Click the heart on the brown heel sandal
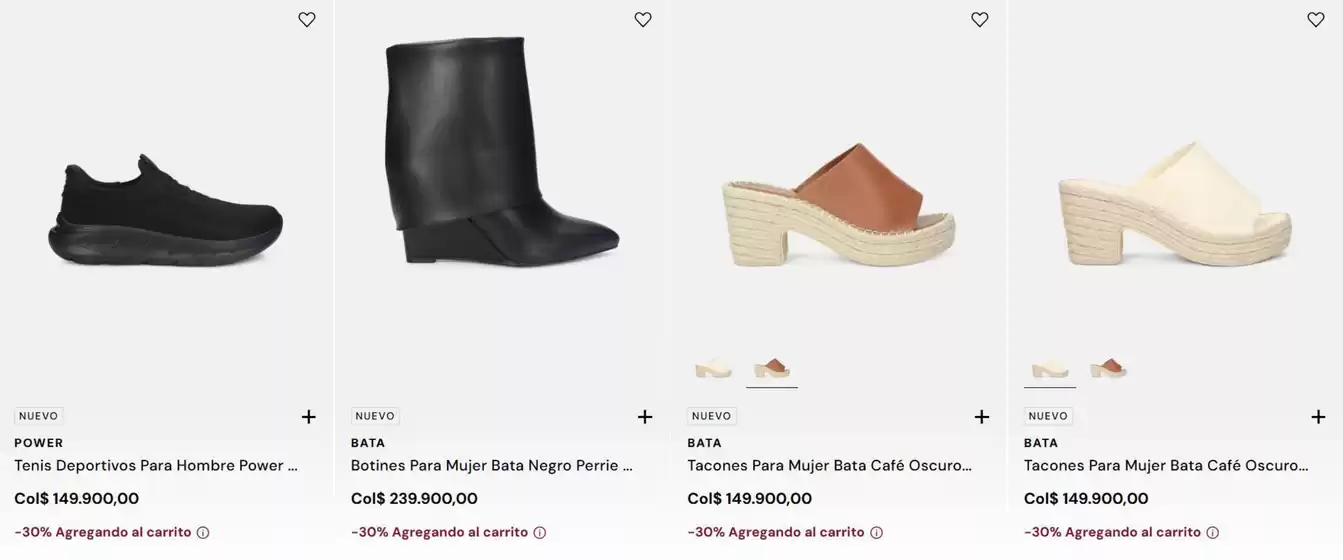The image size is (1343, 560). (x=980, y=19)
